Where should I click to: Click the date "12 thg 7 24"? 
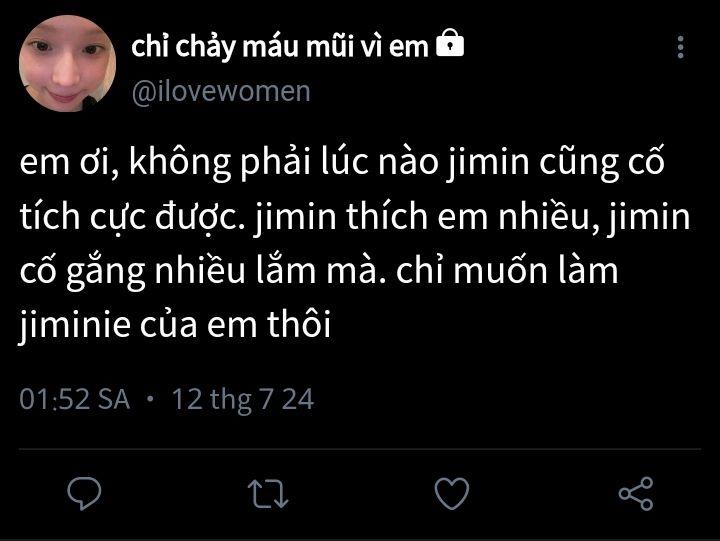[243, 400]
